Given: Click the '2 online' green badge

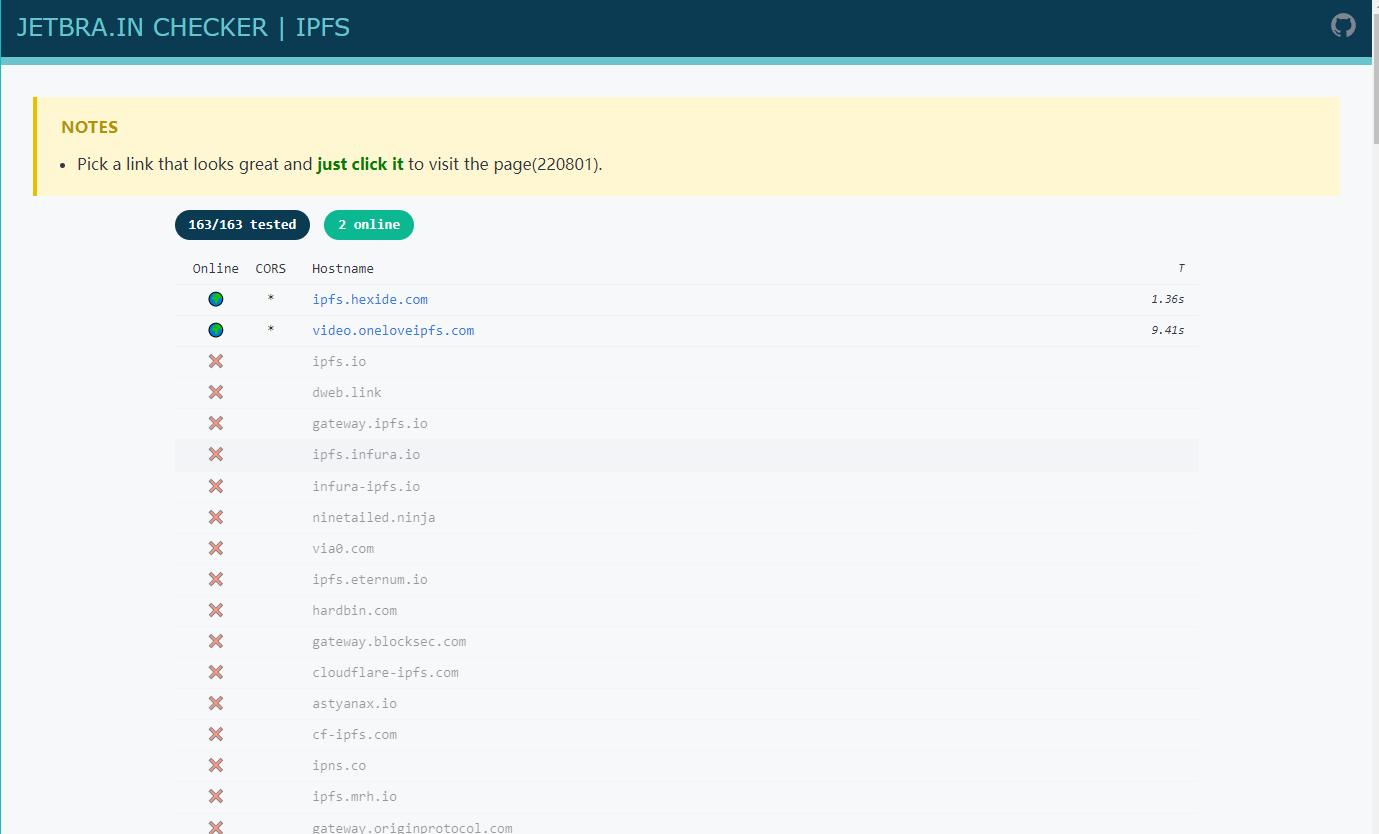Looking at the screenshot, I should tap(368, 225).
